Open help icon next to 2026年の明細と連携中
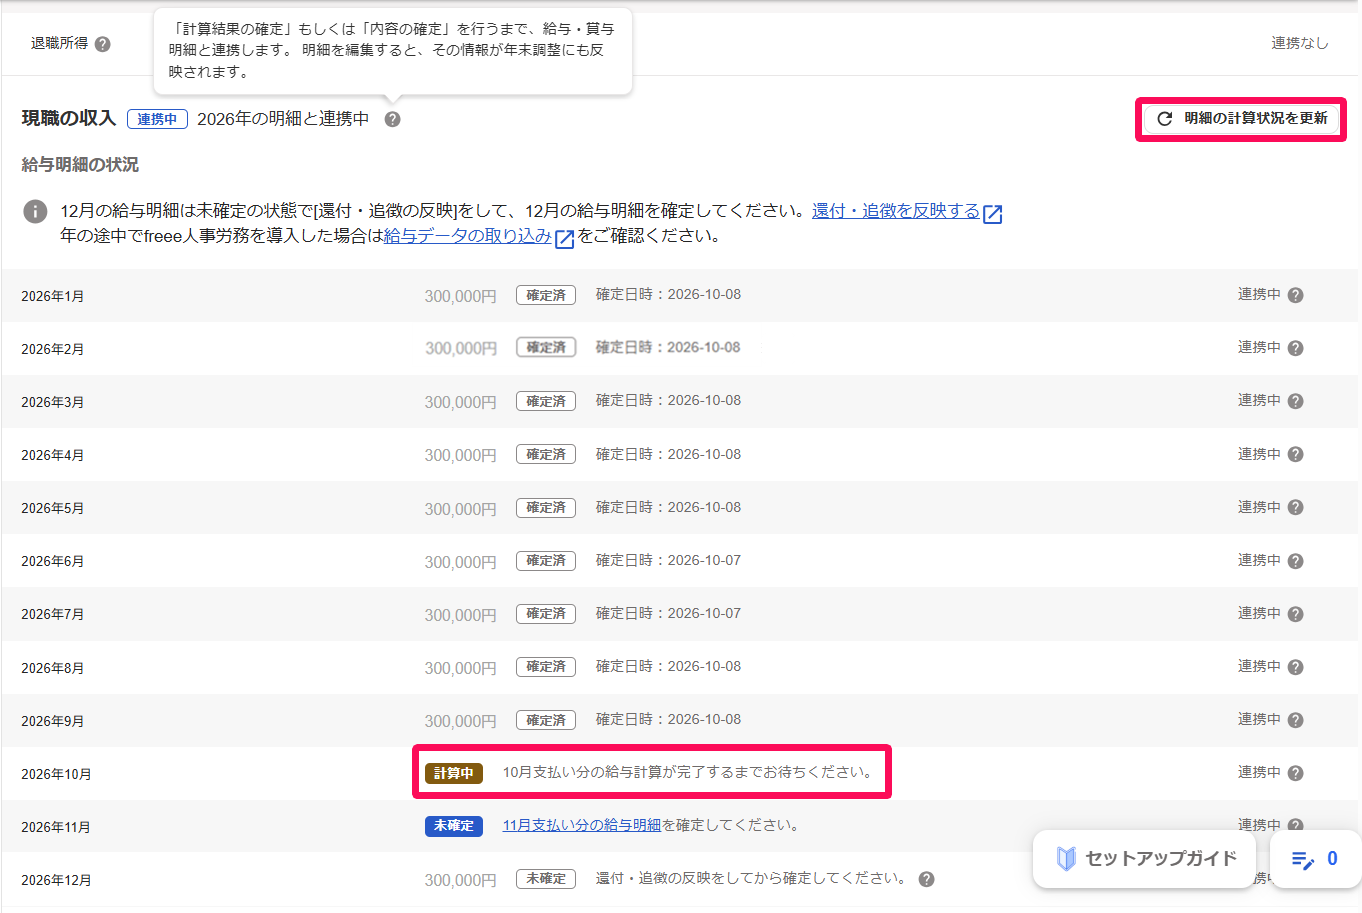This screenshot has height=913, width=1362. pos(392,119)
